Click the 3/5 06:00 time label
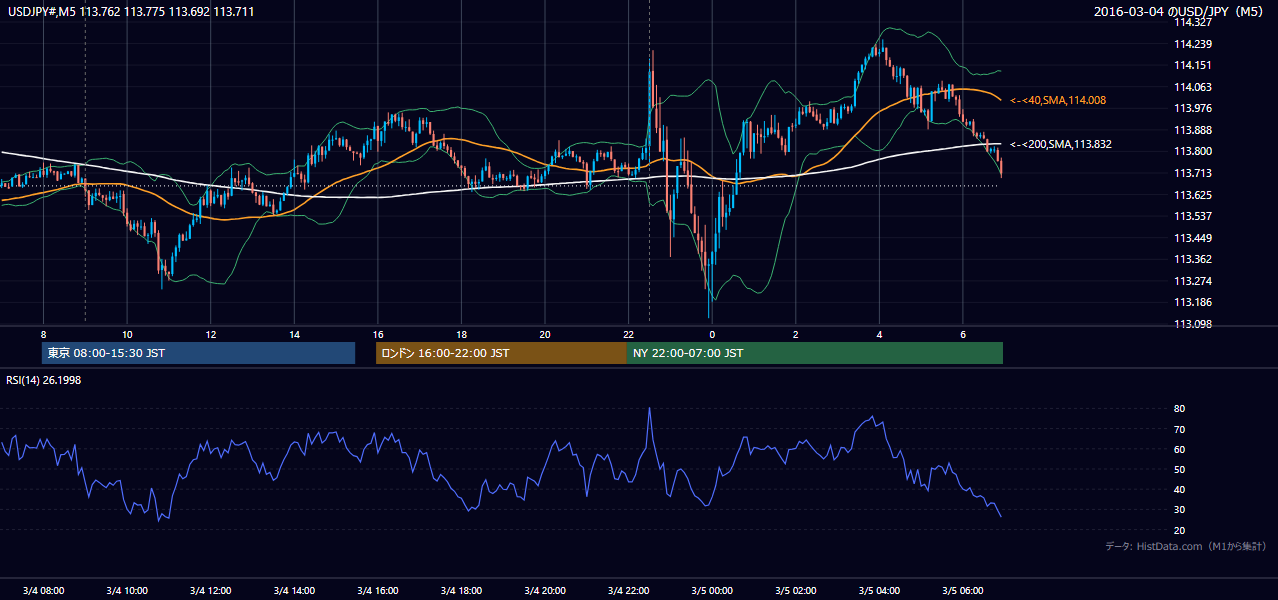The width and height of the screenshot is (1278, 600). pos(963,590)
